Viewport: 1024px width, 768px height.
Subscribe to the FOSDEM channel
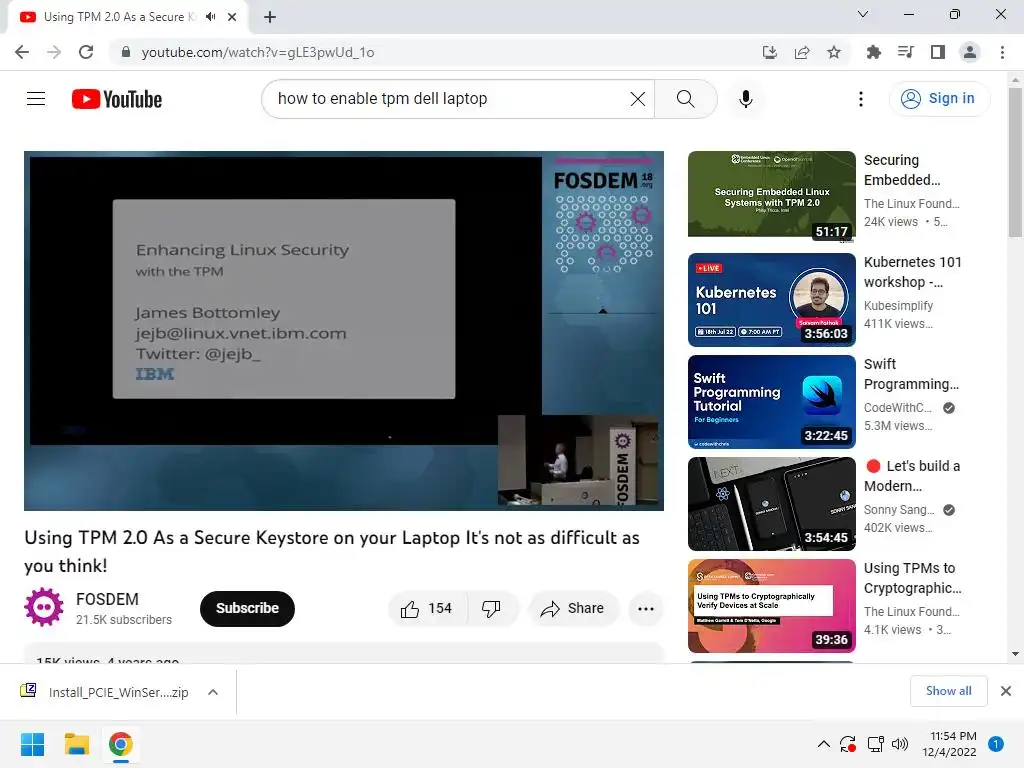point(248,609)
